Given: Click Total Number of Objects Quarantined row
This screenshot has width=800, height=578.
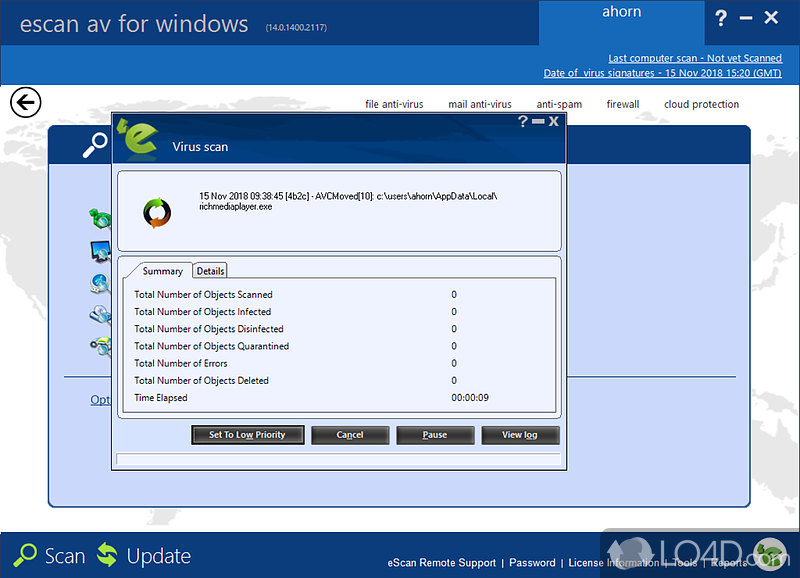Looking at the screenshot, I should click(339, 346).
